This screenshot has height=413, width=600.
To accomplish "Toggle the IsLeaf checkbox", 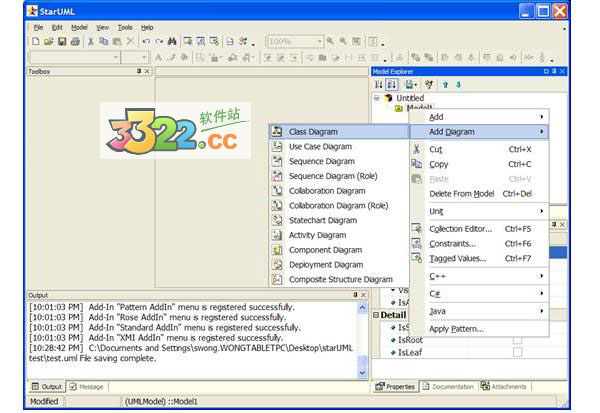I will (x=517, y=353).
